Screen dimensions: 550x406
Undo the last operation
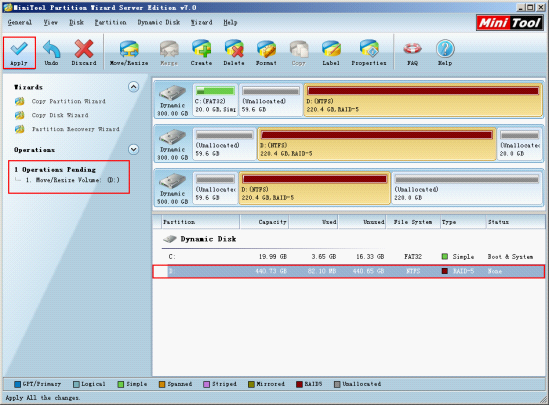coord(51,53)
